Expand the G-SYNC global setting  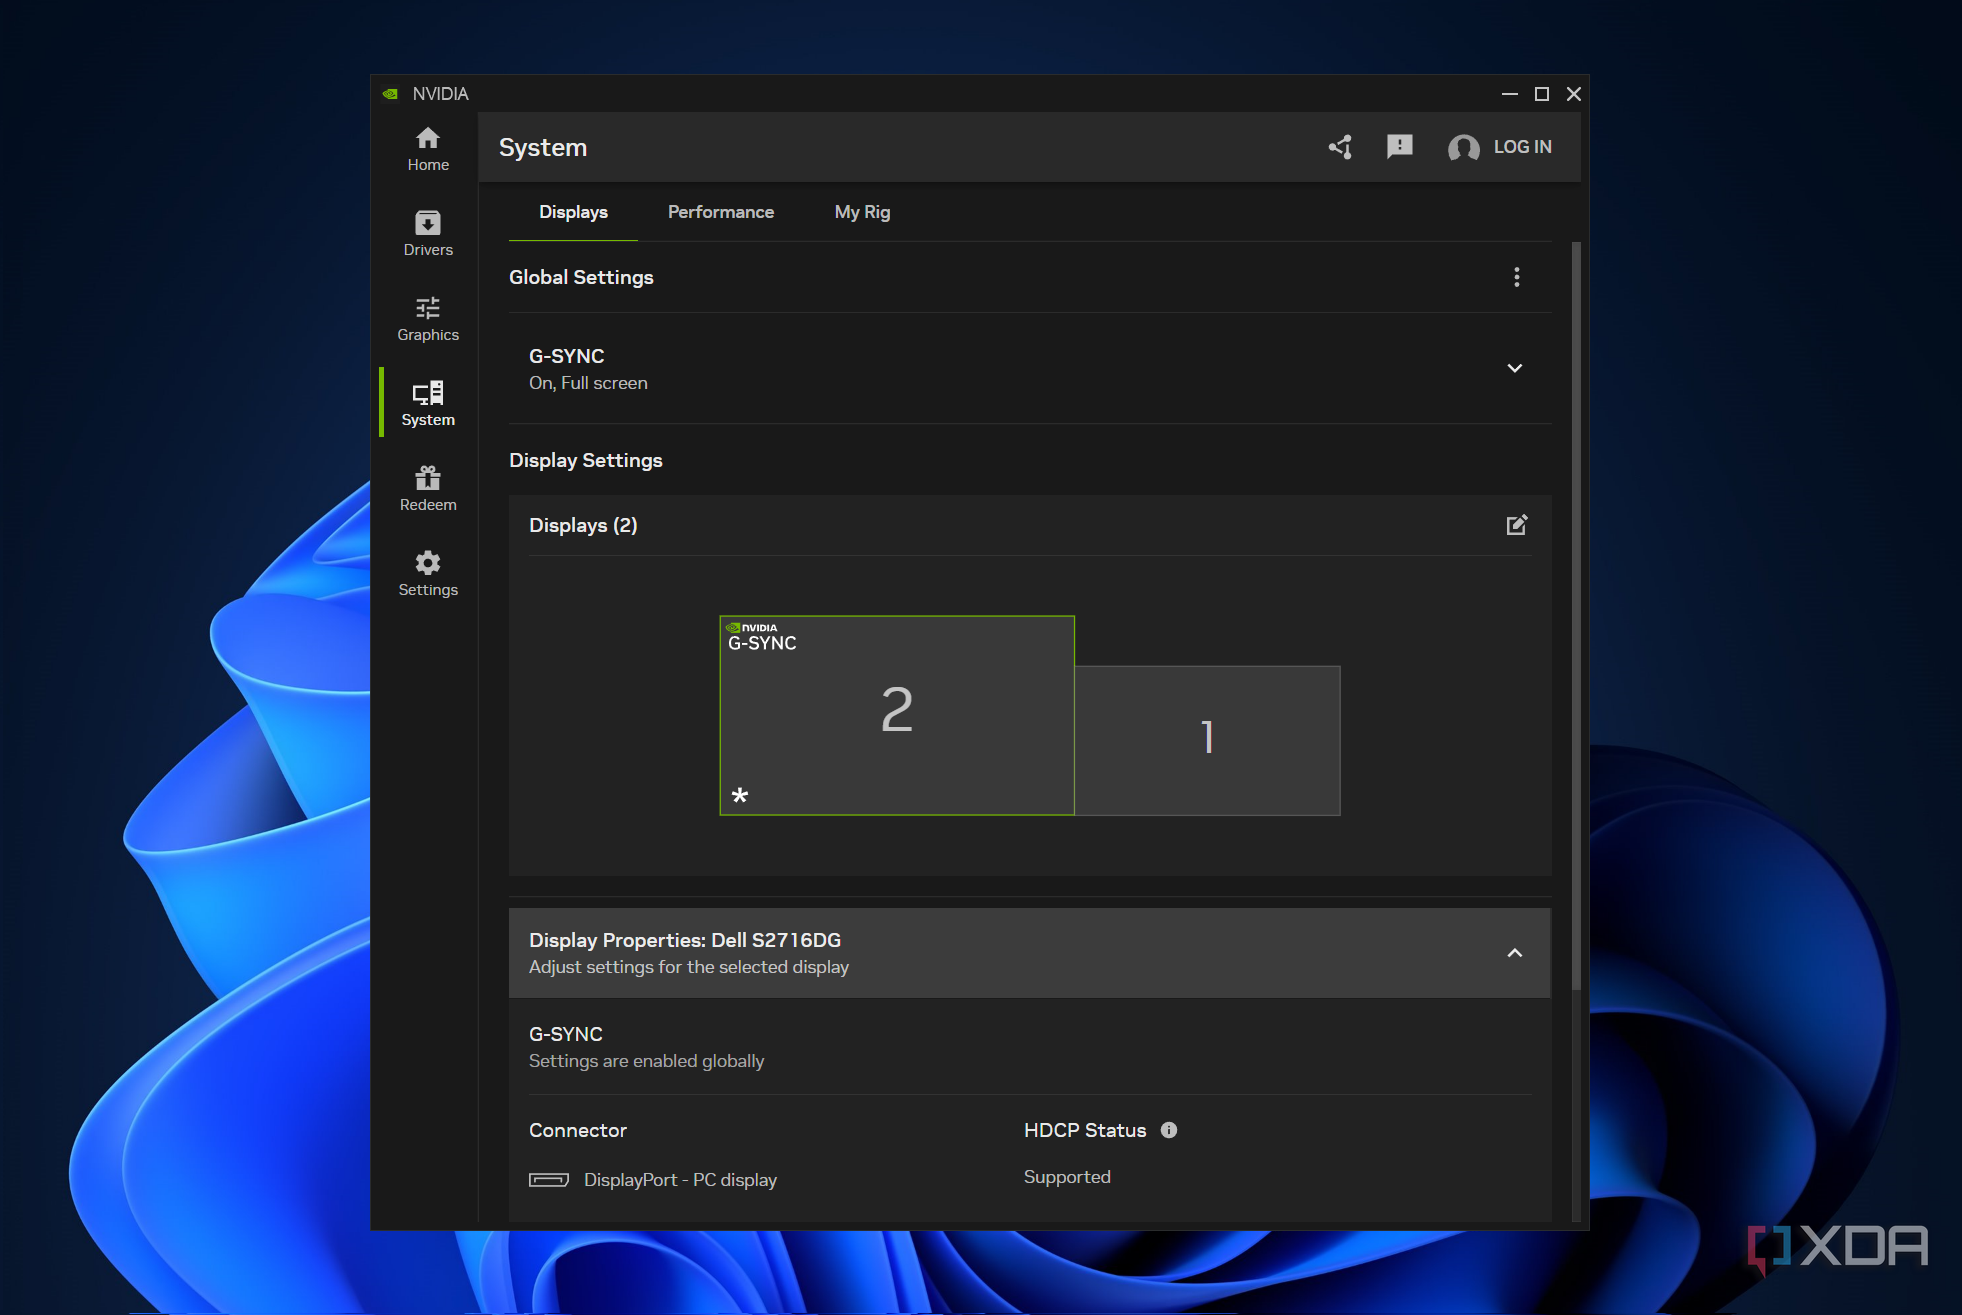pyautogui.click(x=1514, y=368)
